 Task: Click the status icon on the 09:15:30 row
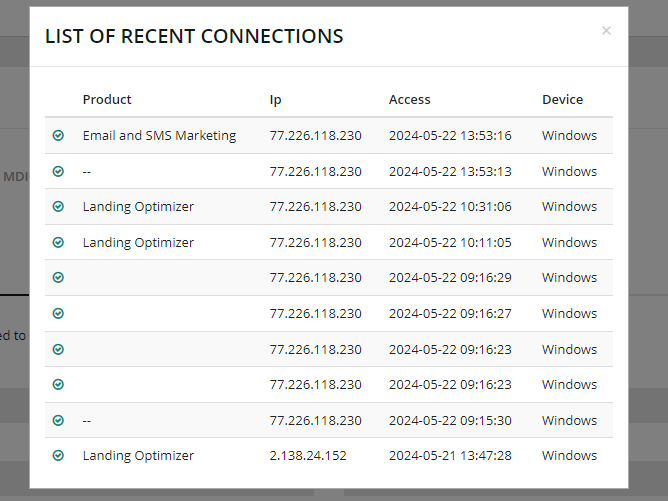[x=58, y=421]
